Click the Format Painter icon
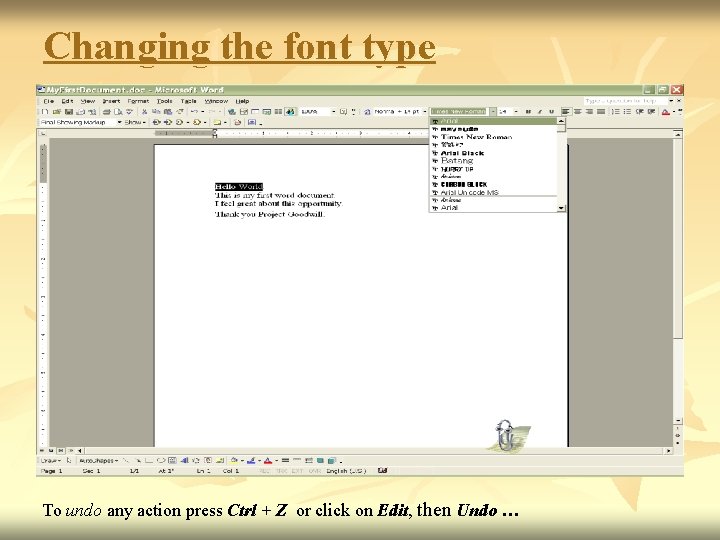720x540 pixels. click(180, 112)
